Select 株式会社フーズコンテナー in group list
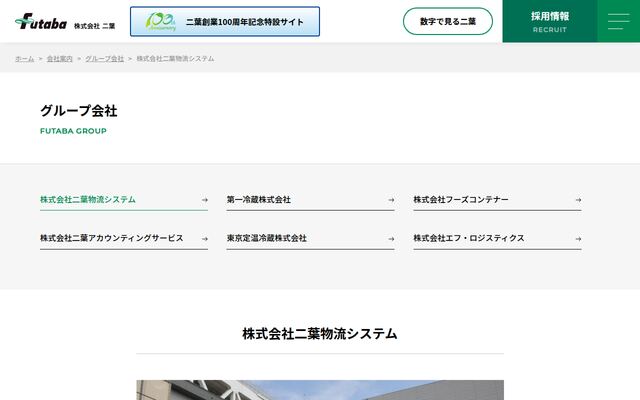 pos(497,200)
